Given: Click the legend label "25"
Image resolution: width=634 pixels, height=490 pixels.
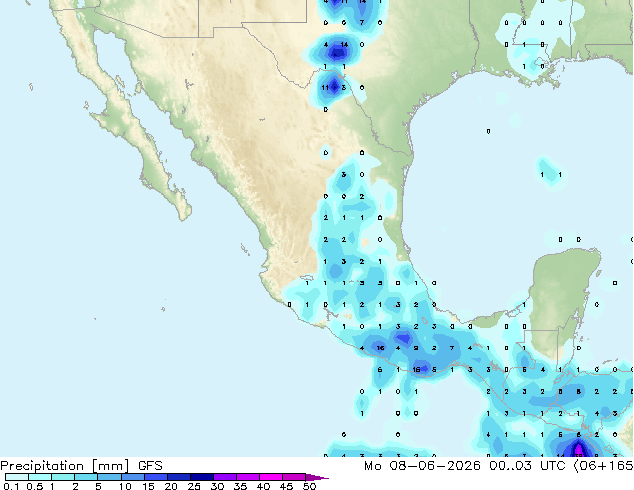Looking at the screenshot, I should click(x=194, y=486).
